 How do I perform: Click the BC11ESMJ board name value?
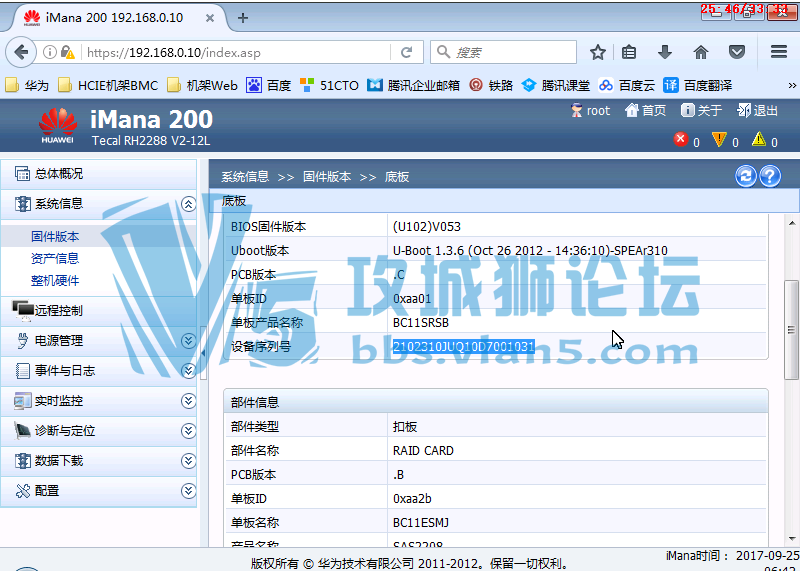tap(421, 523)
